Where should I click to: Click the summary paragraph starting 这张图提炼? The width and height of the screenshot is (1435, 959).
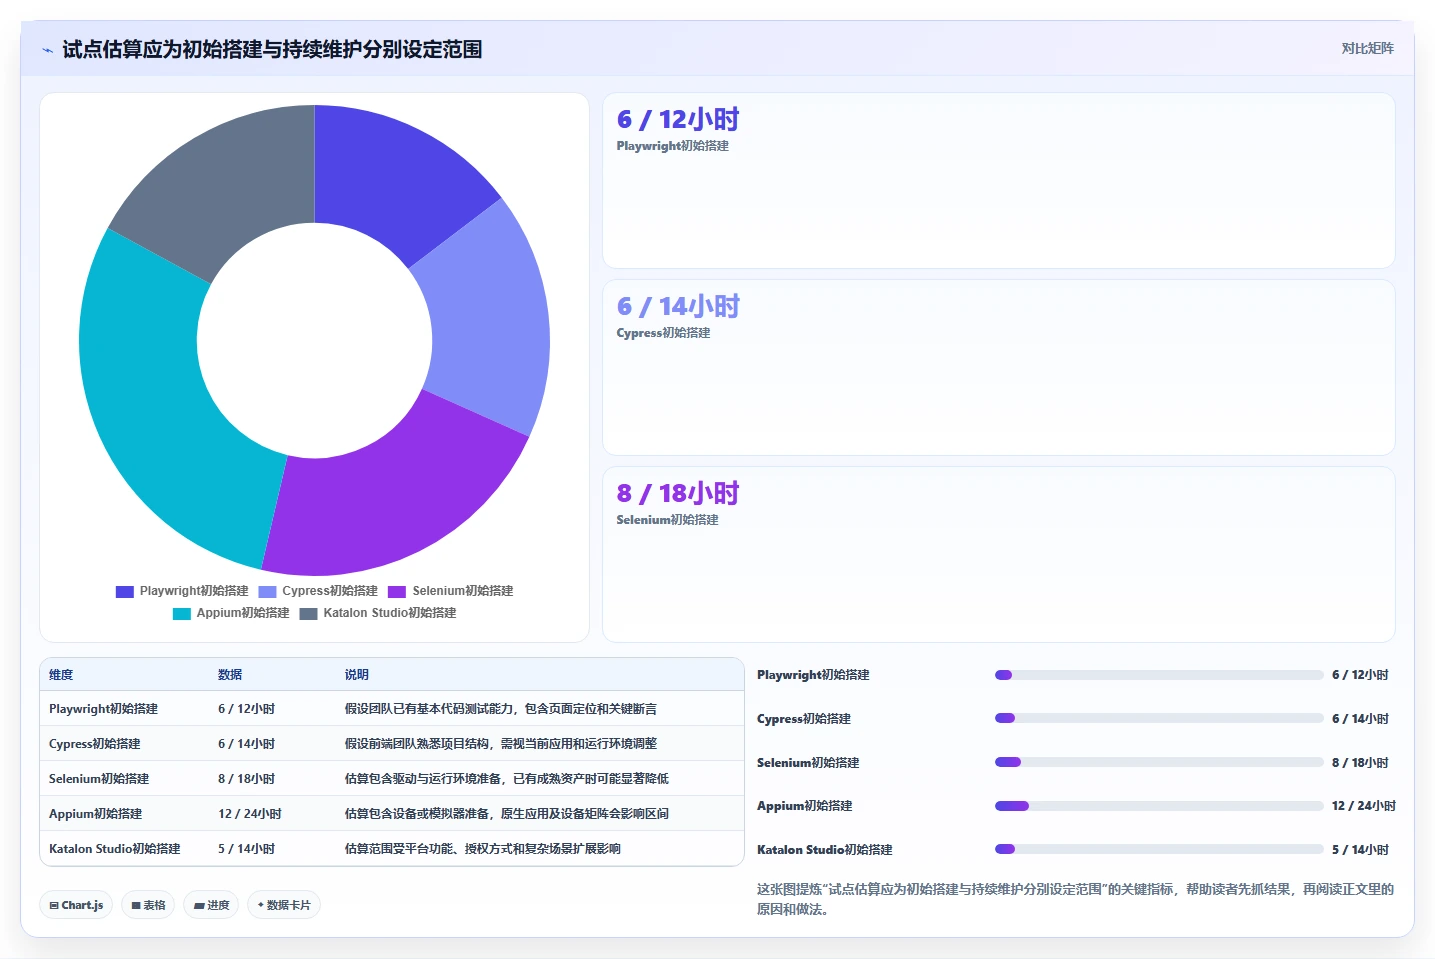pyautogui.click(x=1075, y=899)
